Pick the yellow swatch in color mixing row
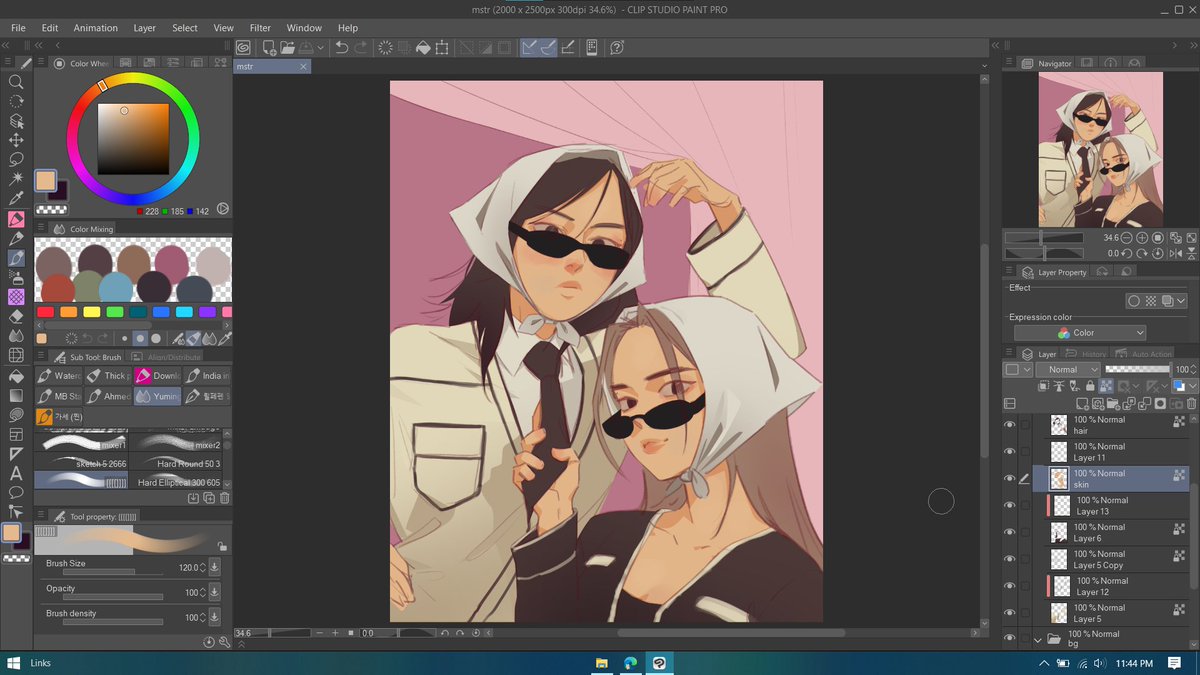1200x675 pixels. [92, 312]
